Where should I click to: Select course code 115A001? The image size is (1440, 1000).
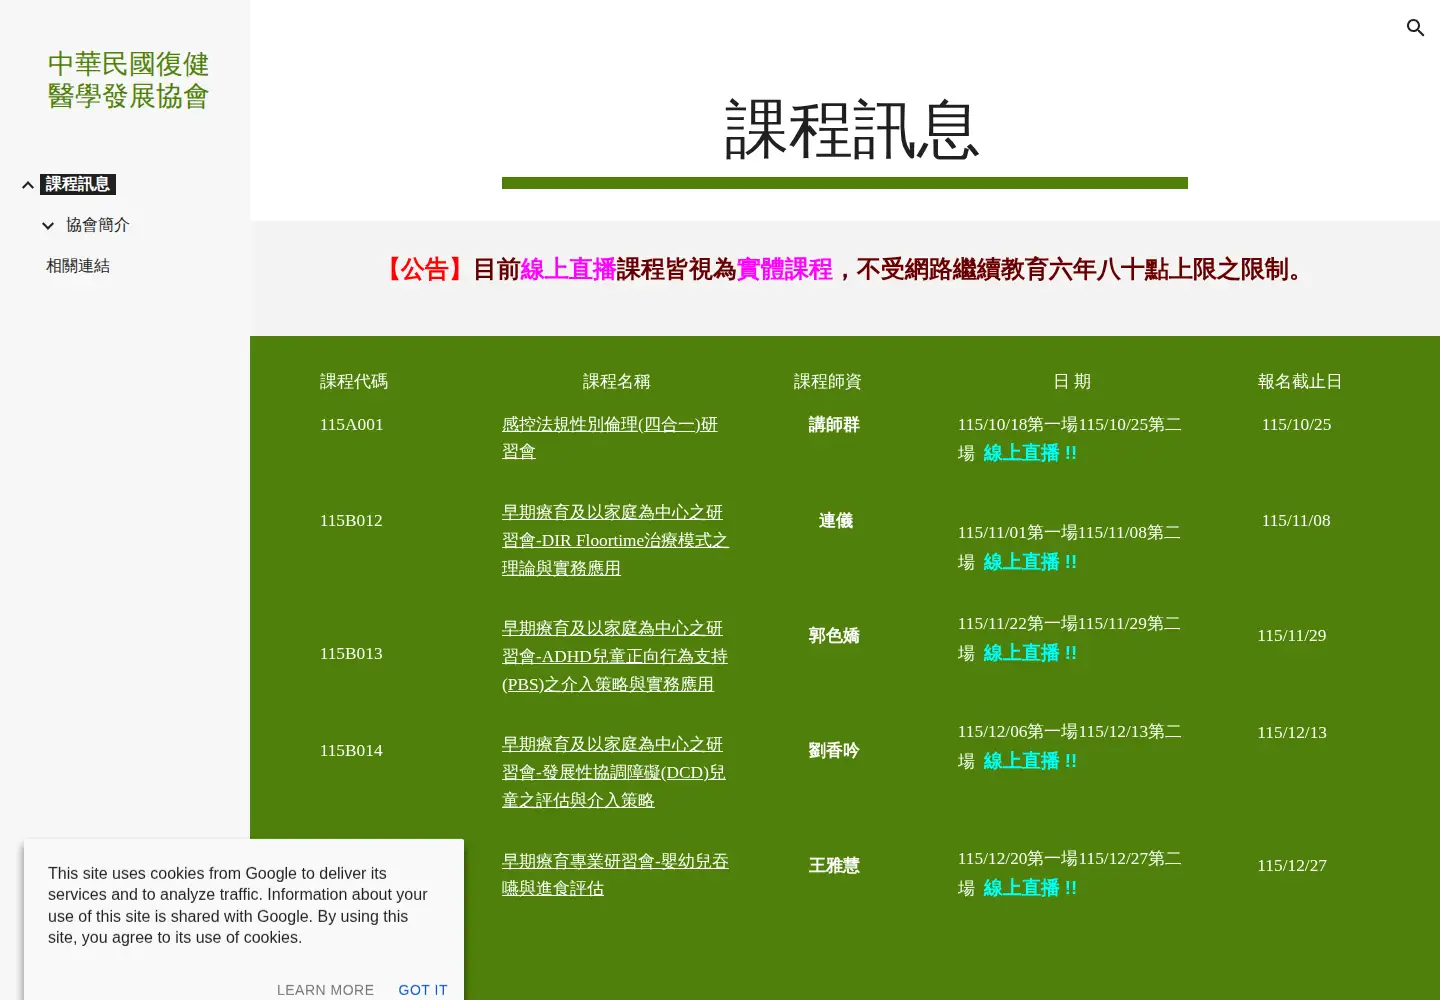(351, 424)
